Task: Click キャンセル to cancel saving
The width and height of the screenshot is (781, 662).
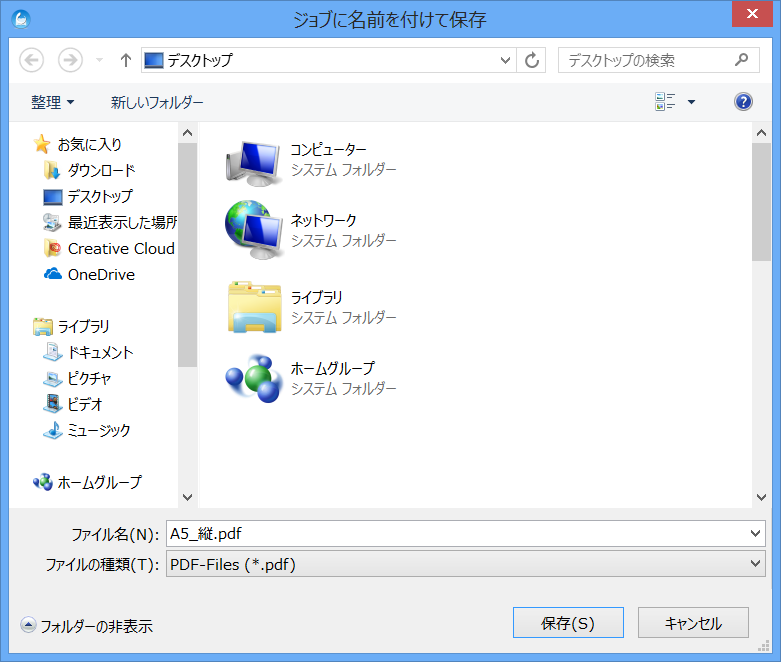Action: pos(693,623)
